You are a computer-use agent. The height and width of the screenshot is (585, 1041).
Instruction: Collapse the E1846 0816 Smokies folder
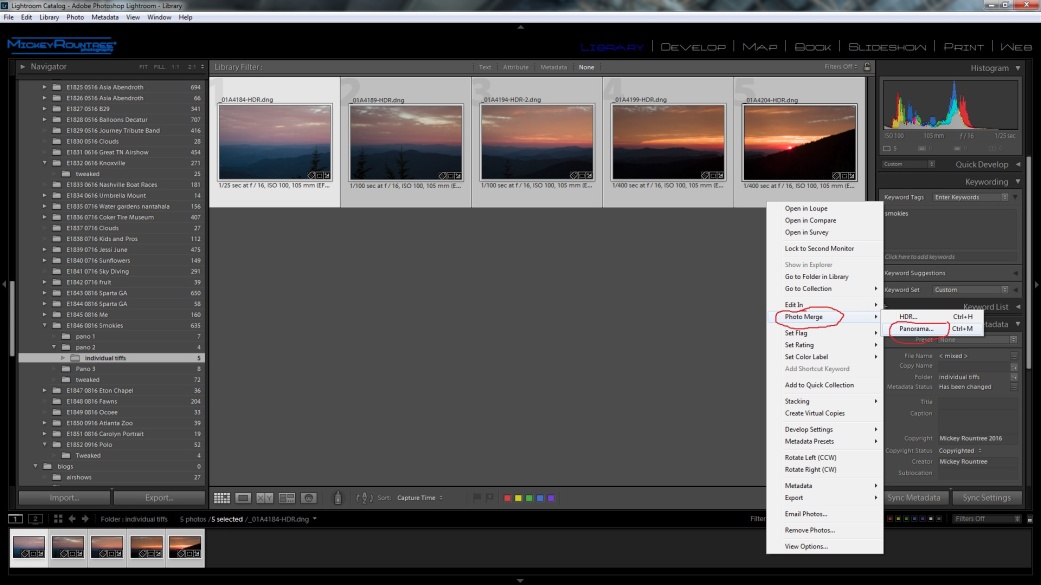point(44,325)
